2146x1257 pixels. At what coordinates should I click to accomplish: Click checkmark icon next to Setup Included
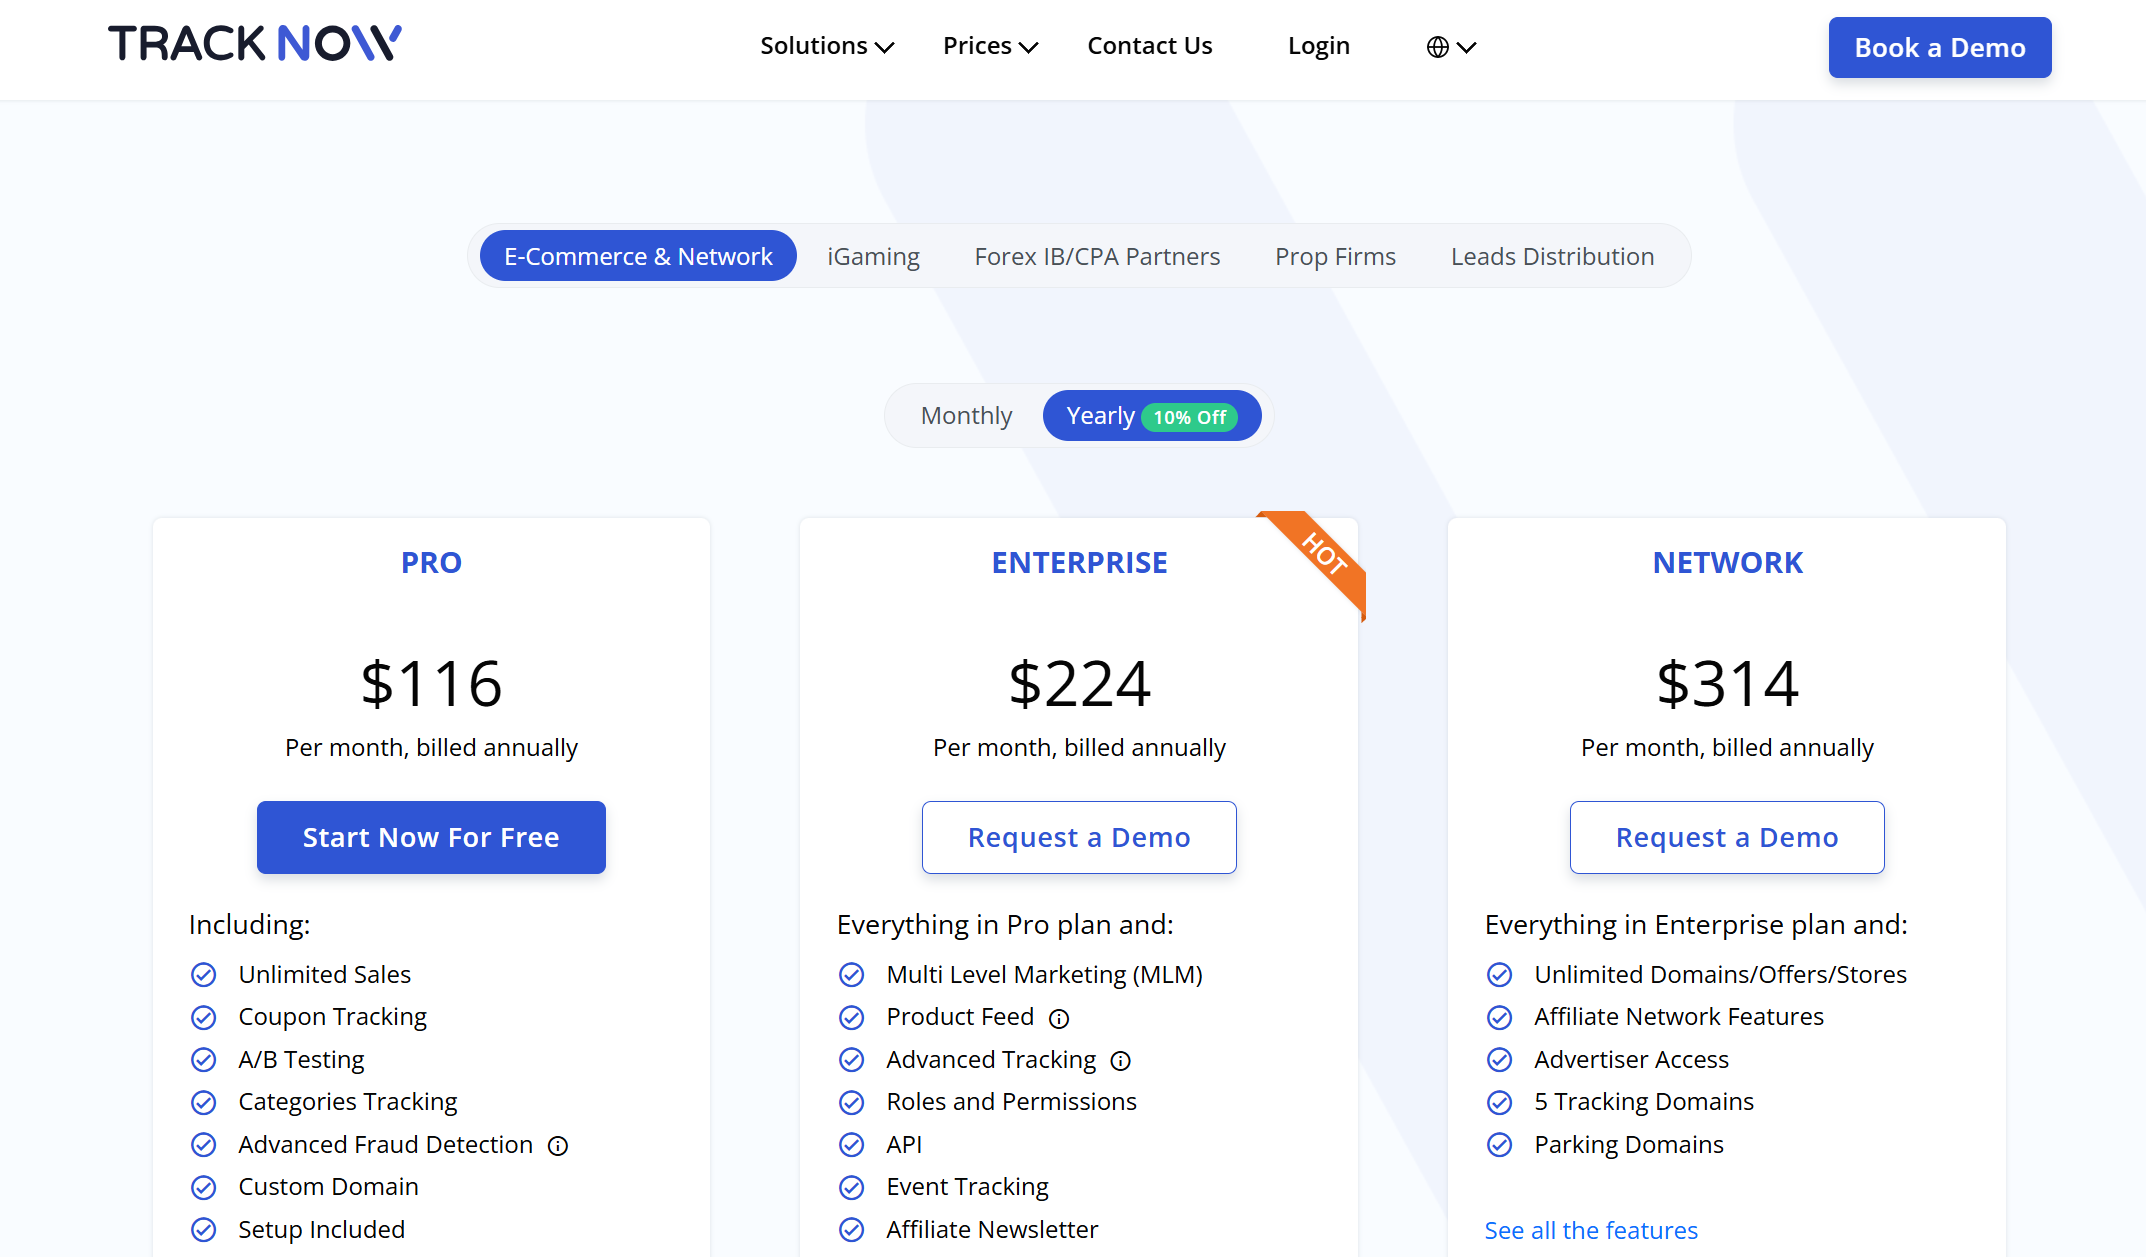coord(203,1229)
